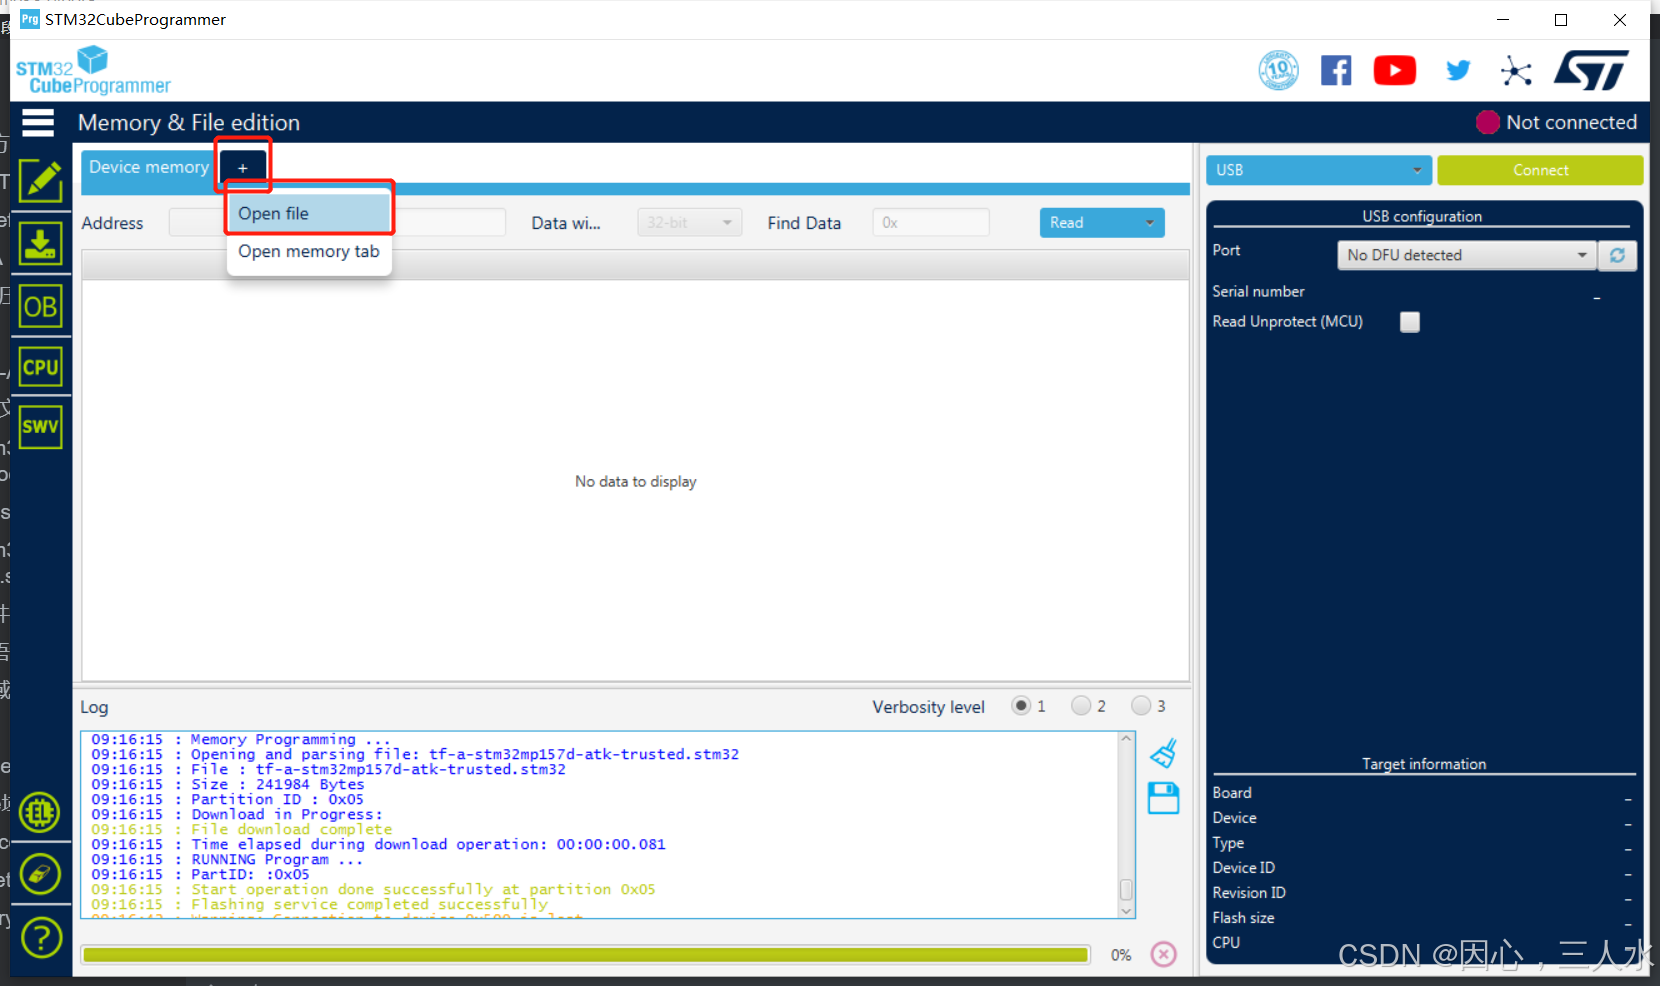Viewport: 1660px width, 986px height.
Task: Toggle Read Unprotect (MCU) checkbox
Action: tap(1410, 322)
